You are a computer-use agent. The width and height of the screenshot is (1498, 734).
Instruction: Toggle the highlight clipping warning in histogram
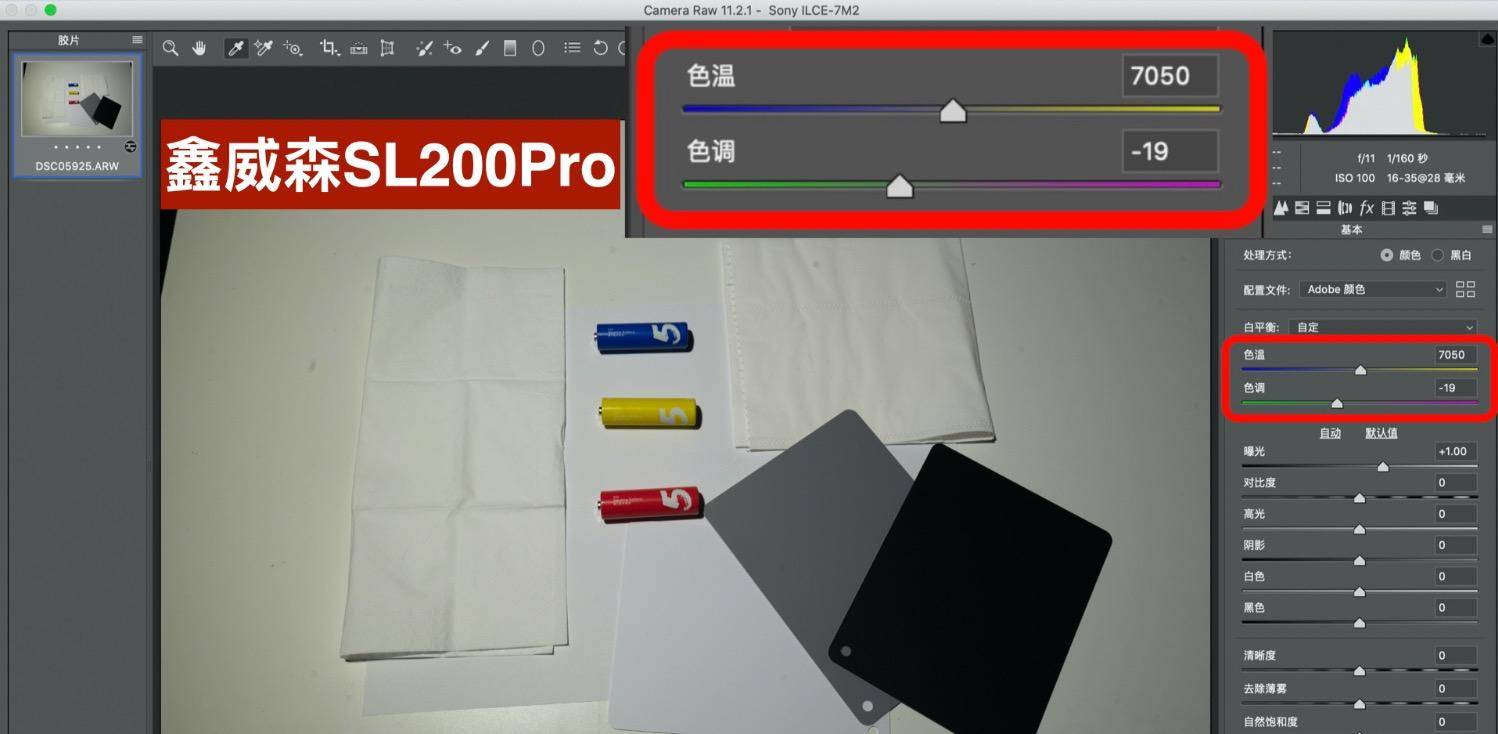click(1486, 39)
